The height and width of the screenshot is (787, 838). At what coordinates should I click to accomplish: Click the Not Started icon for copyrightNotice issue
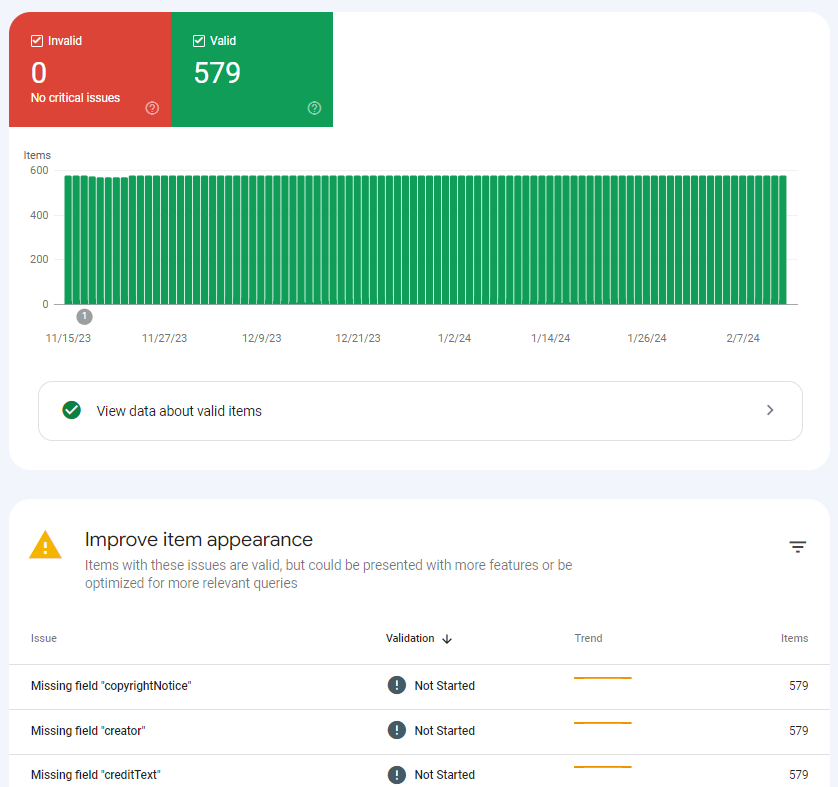tap(399, 685)
